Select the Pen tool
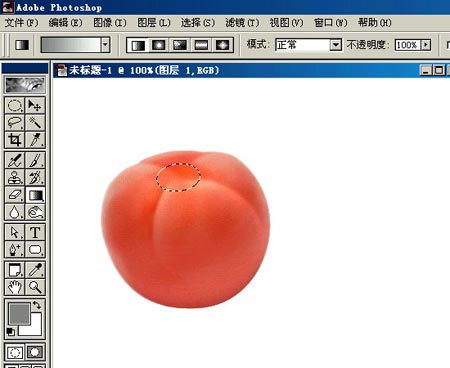This screenshot has height=368, width=450. 14,249
